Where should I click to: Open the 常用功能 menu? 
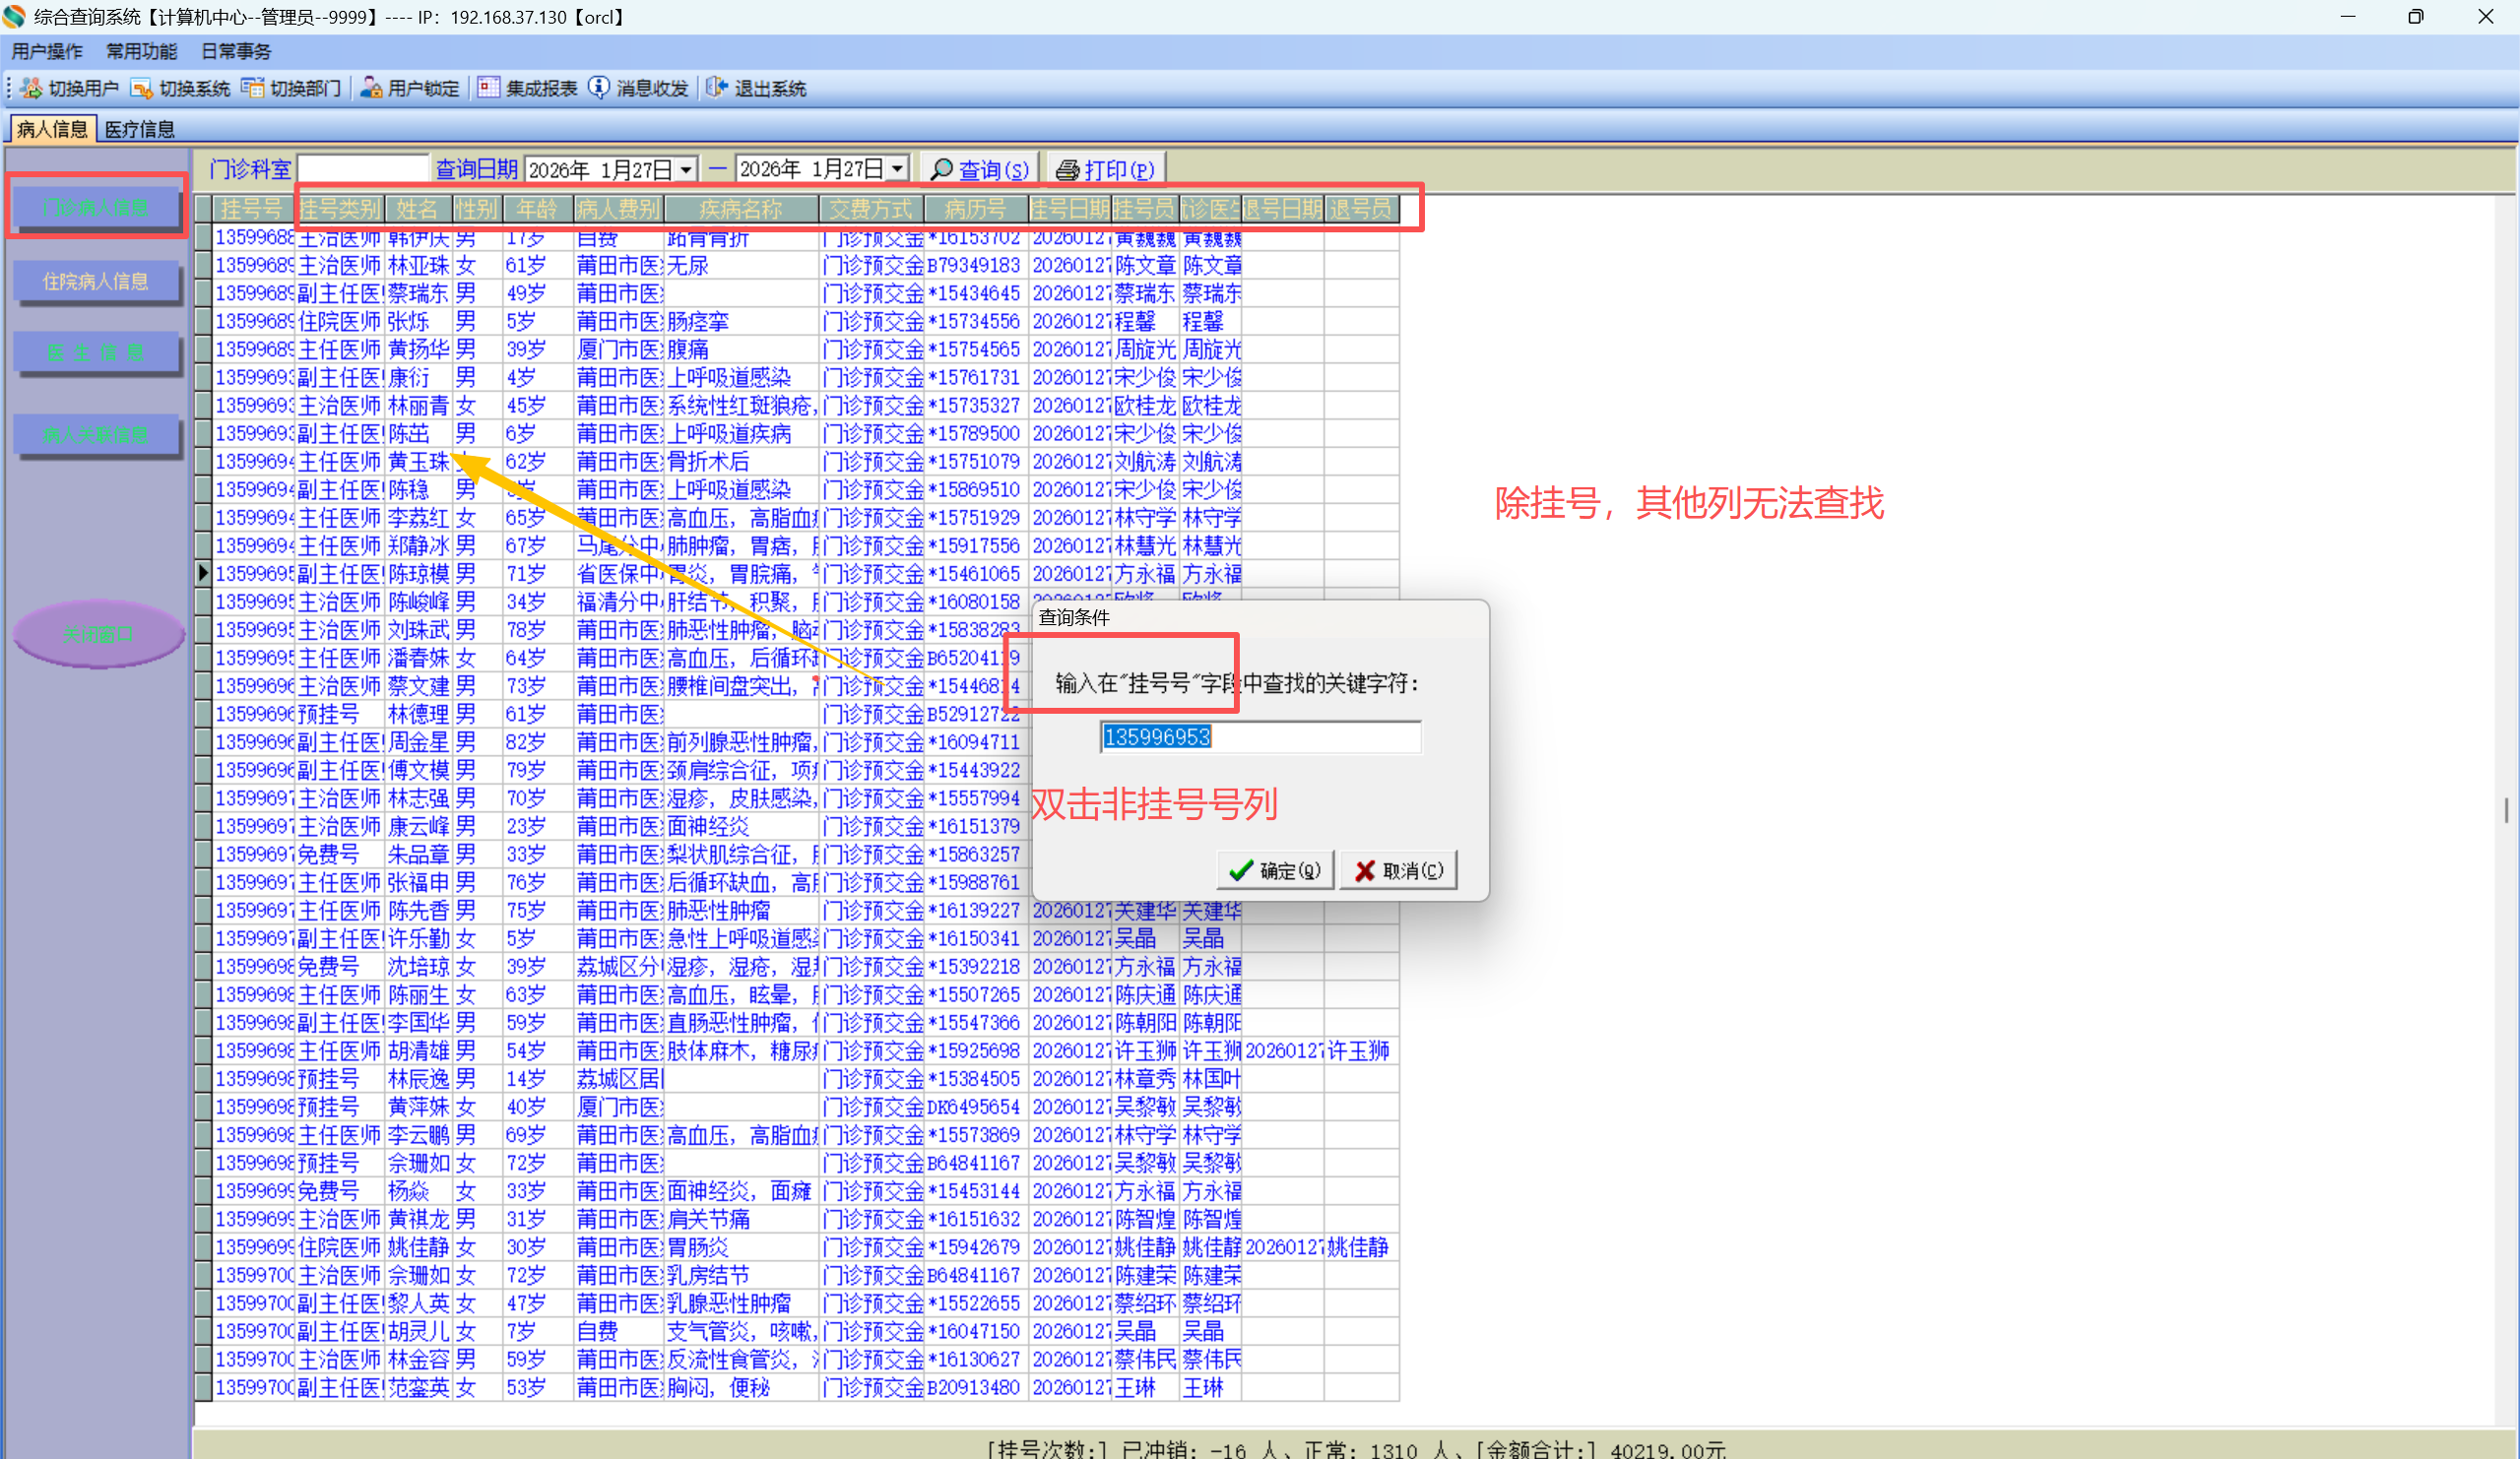(141, 51)
